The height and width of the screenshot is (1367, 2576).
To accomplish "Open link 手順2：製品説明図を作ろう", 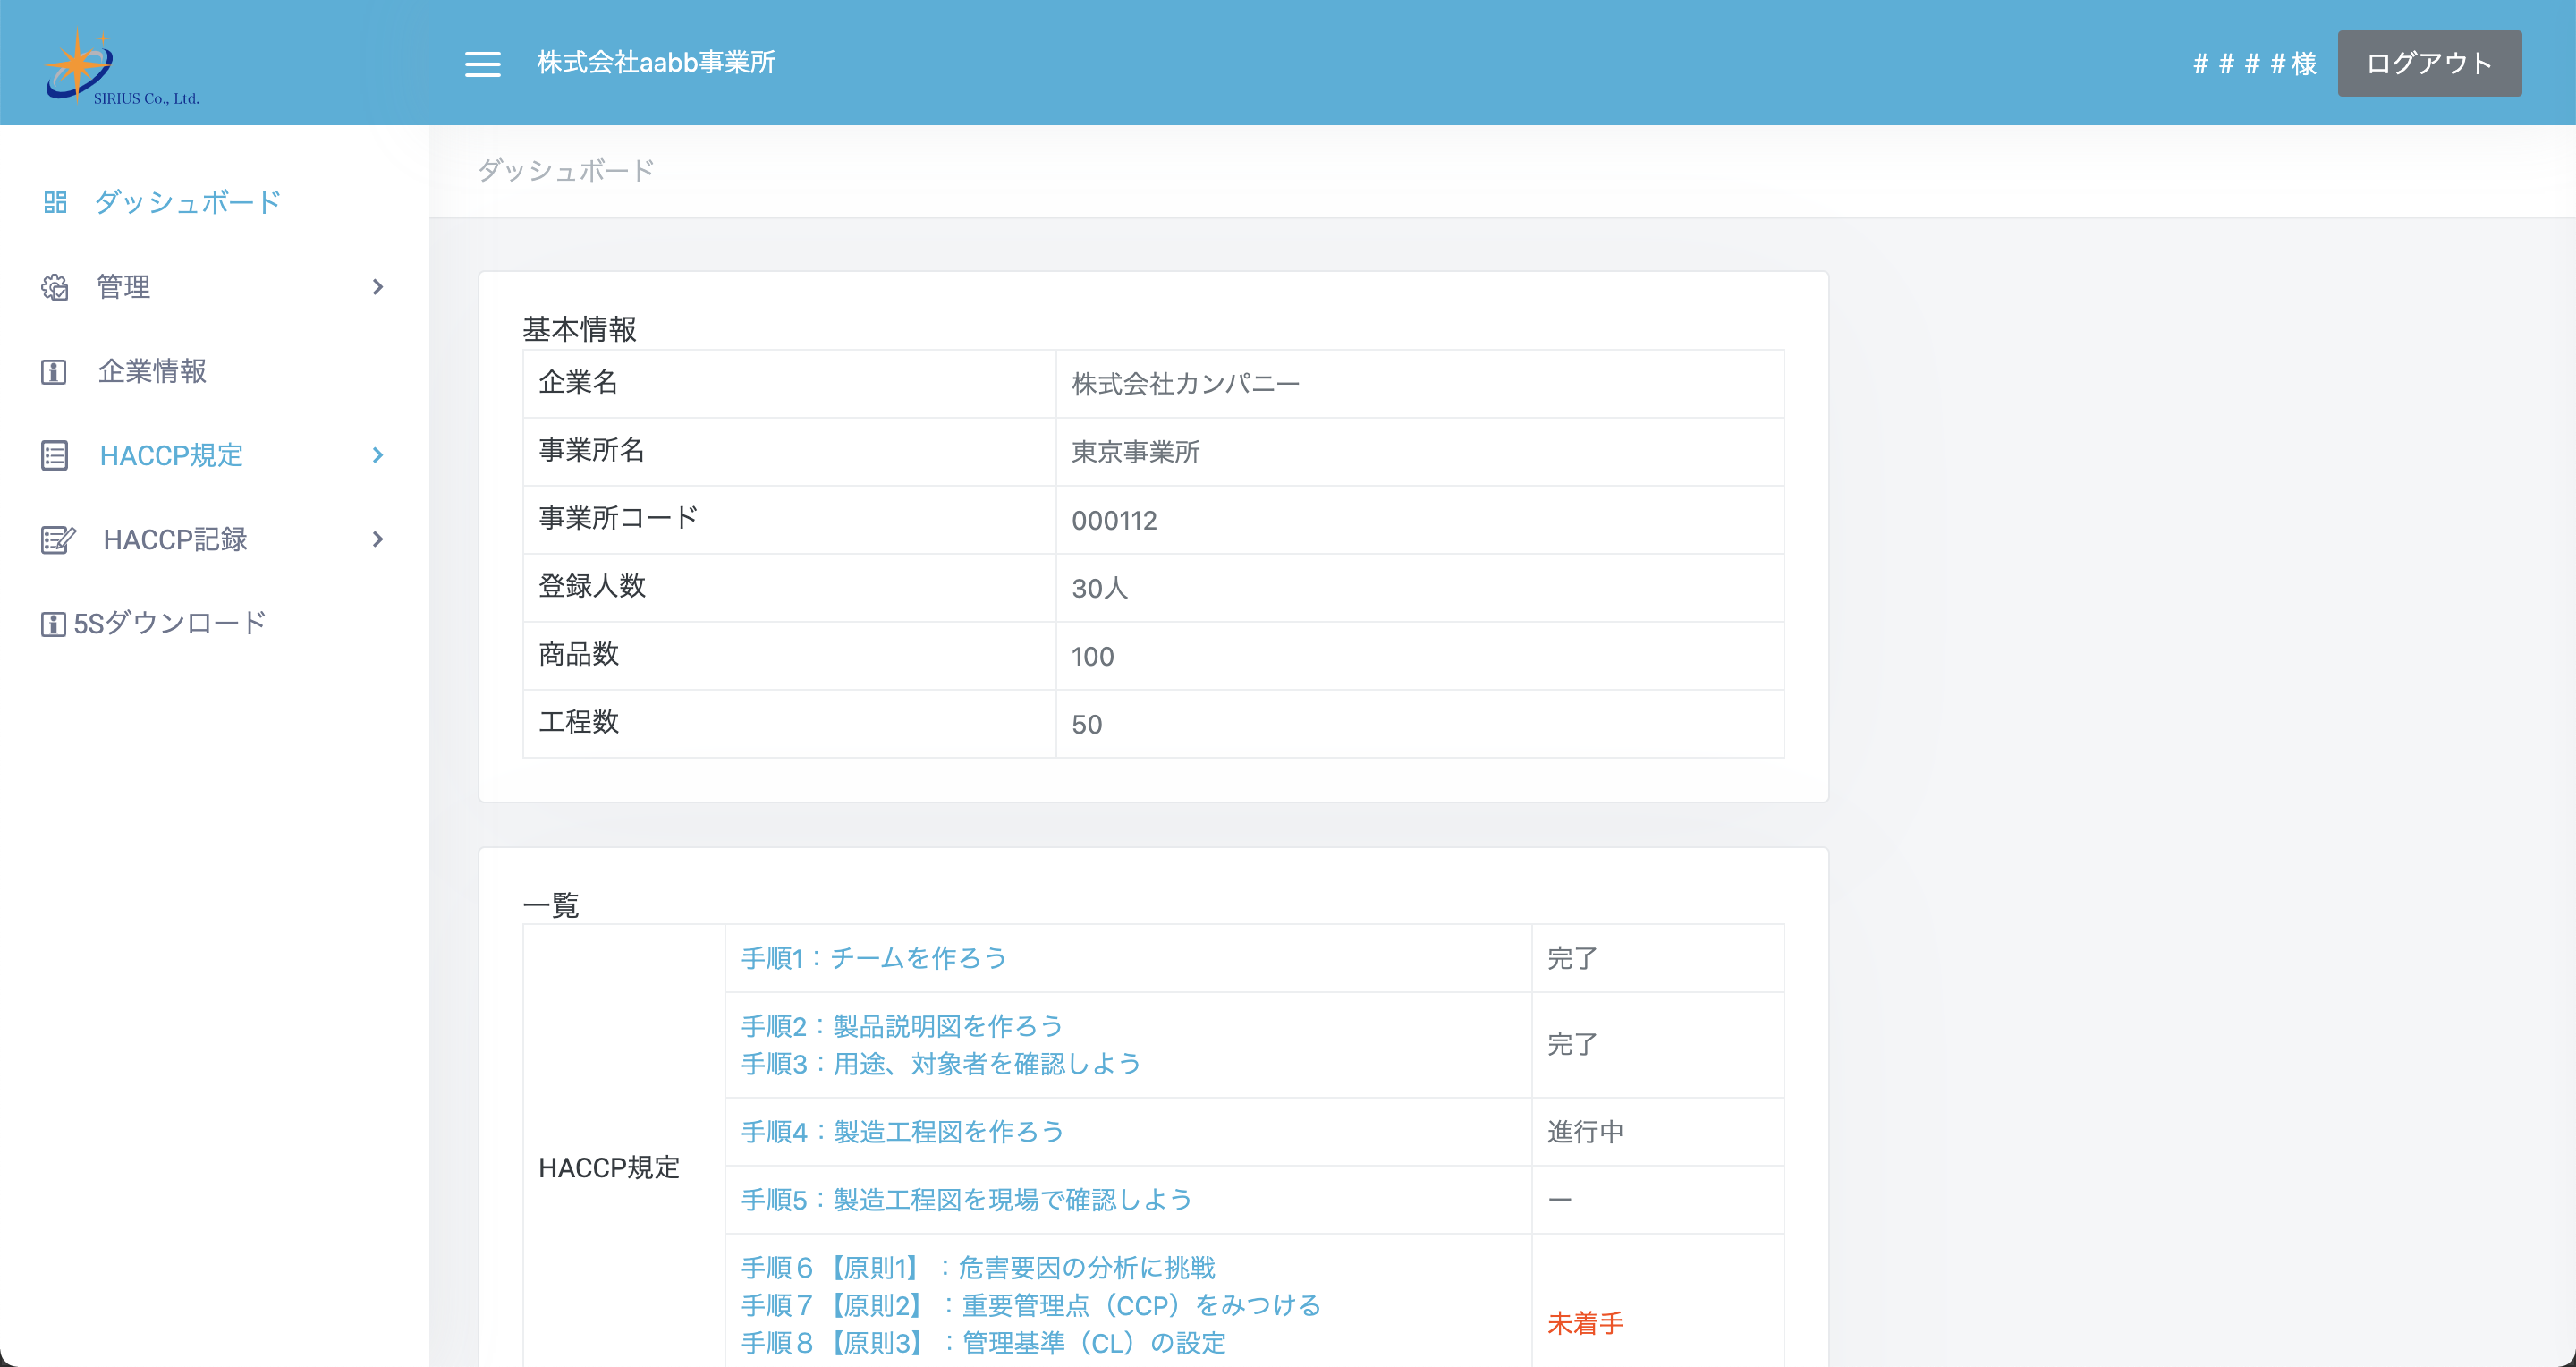I will pyautogui.click(x=902, y=1026).
